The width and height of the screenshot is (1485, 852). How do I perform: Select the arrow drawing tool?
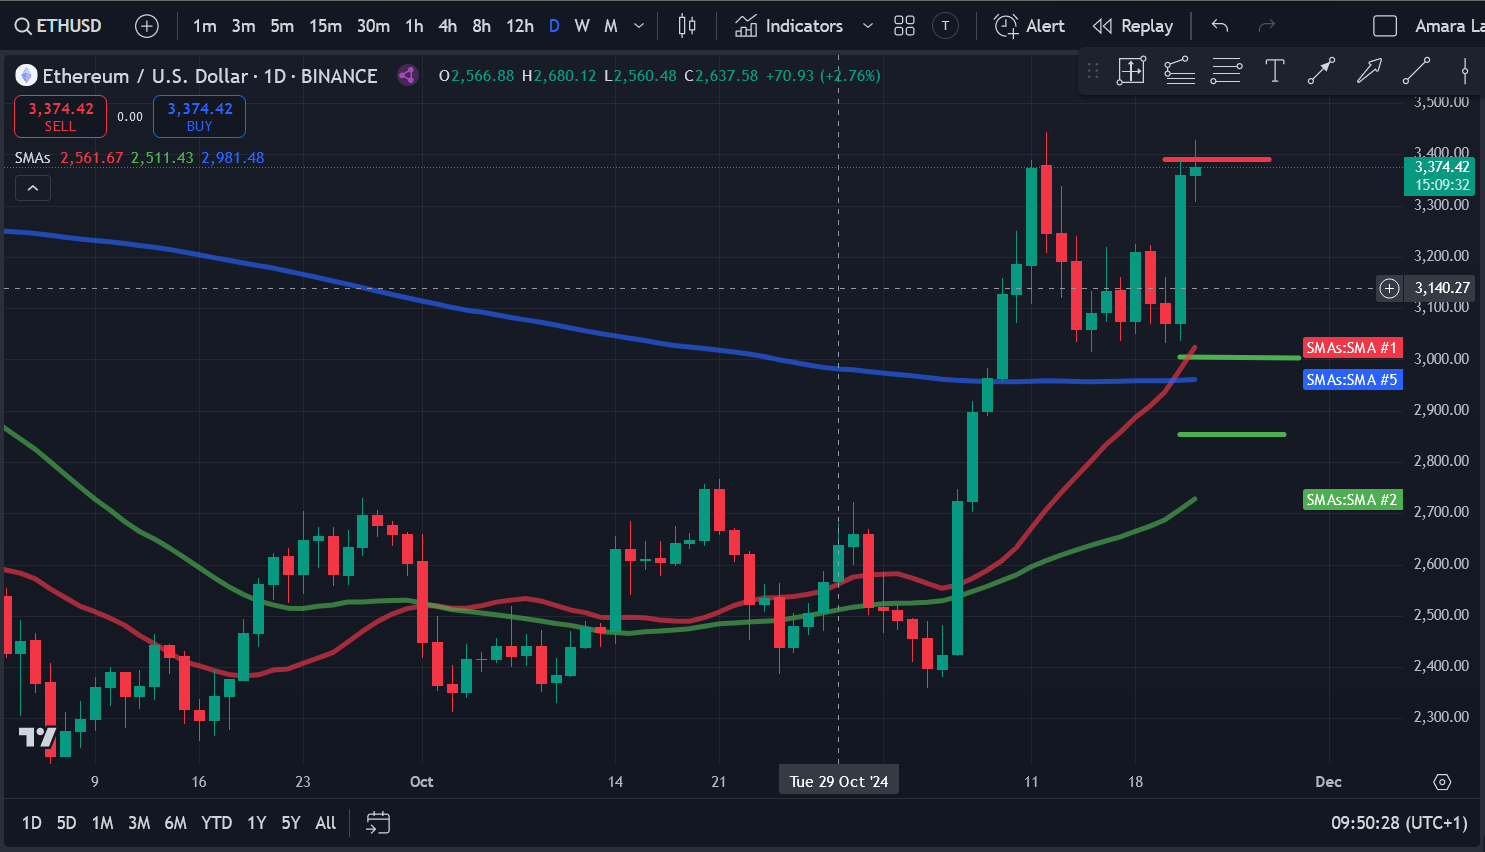[1321, 71]
